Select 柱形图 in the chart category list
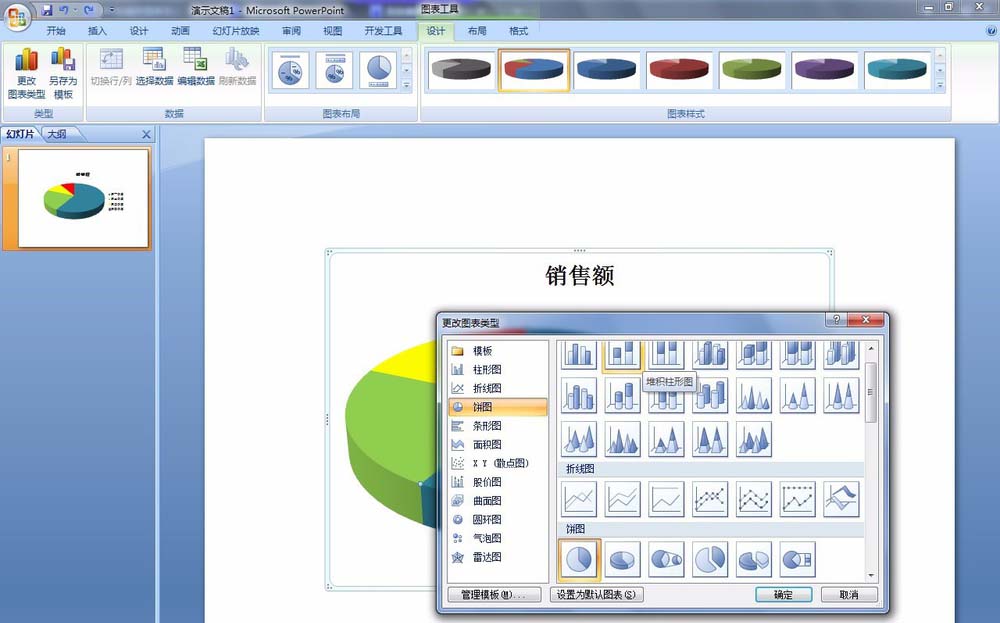The height and width of the screenshot is (623, 1000). pyautogui.click(x=488, y=370)
